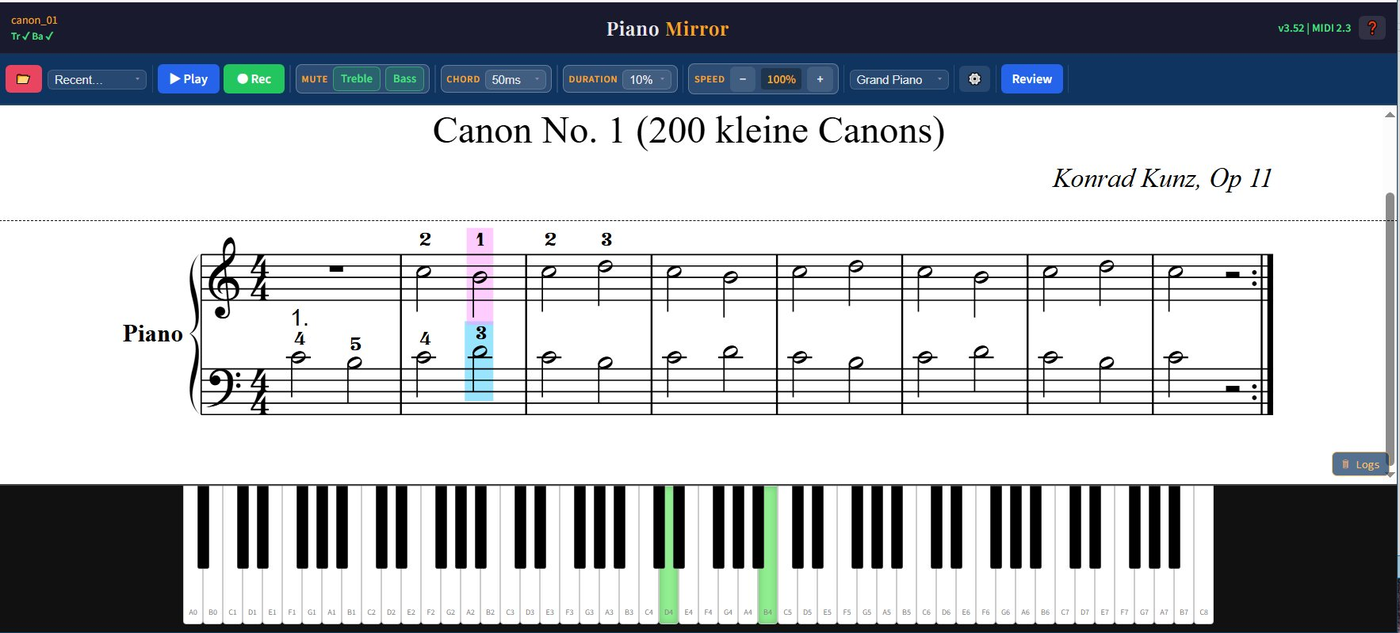Open help with the question mark icon
1400x633 pixels.
tap(1372, 28)
